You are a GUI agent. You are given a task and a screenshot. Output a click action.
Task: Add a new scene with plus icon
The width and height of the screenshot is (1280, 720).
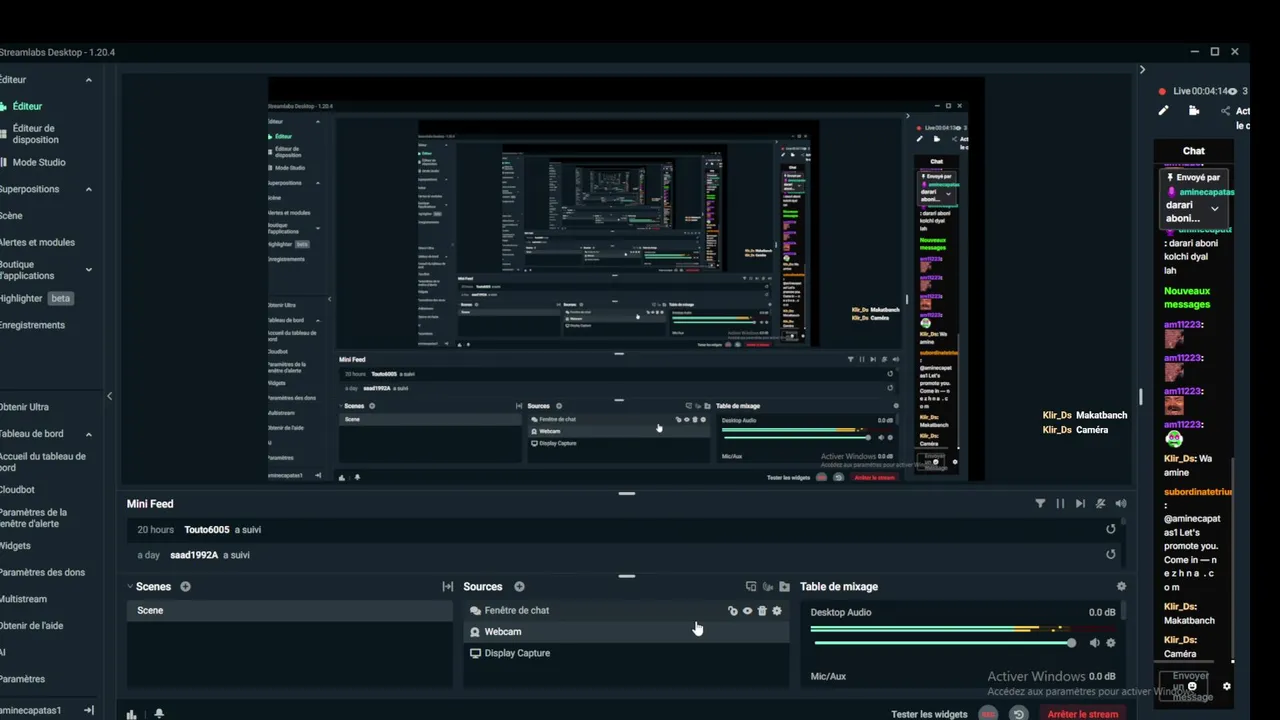pos(185,587)
